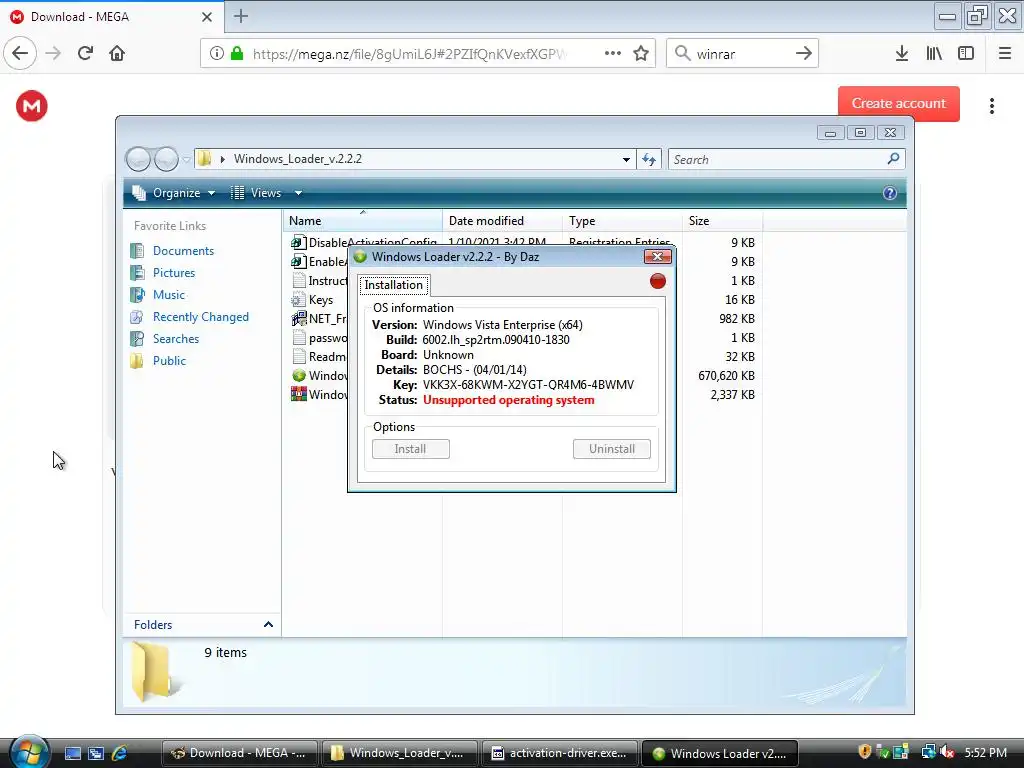Open page actions three-dot menu in address bar
Screen dimensions: 1024x768
tap(613, 53)
